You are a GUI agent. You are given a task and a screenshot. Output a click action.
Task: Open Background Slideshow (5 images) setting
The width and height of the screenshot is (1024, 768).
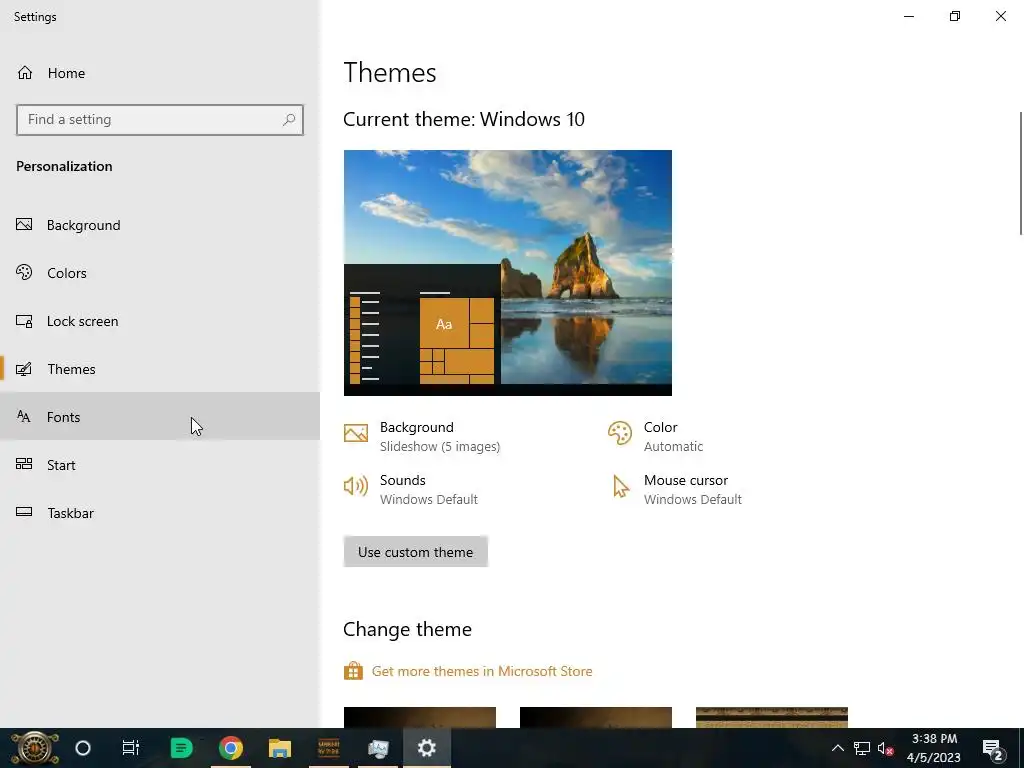click(x=422, y=436)
